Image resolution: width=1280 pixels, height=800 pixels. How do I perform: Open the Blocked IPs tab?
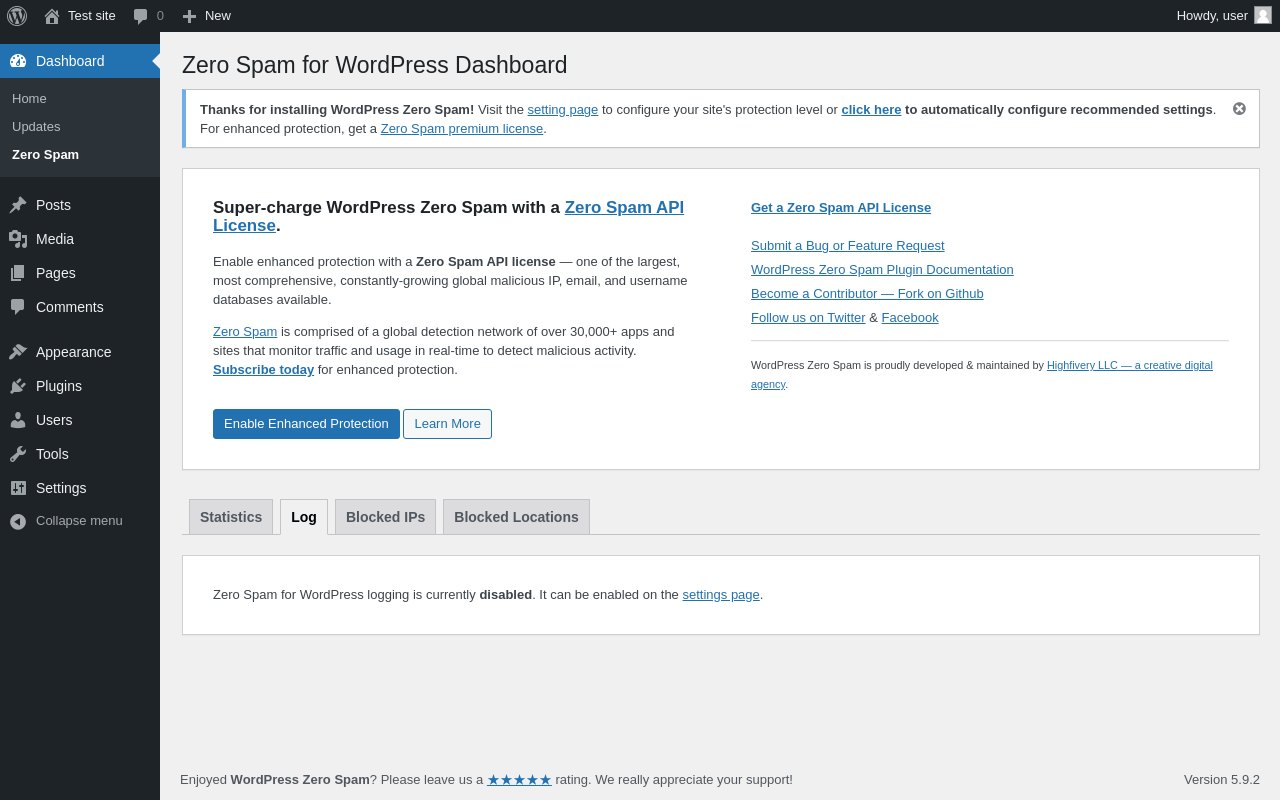pos(385,517)
